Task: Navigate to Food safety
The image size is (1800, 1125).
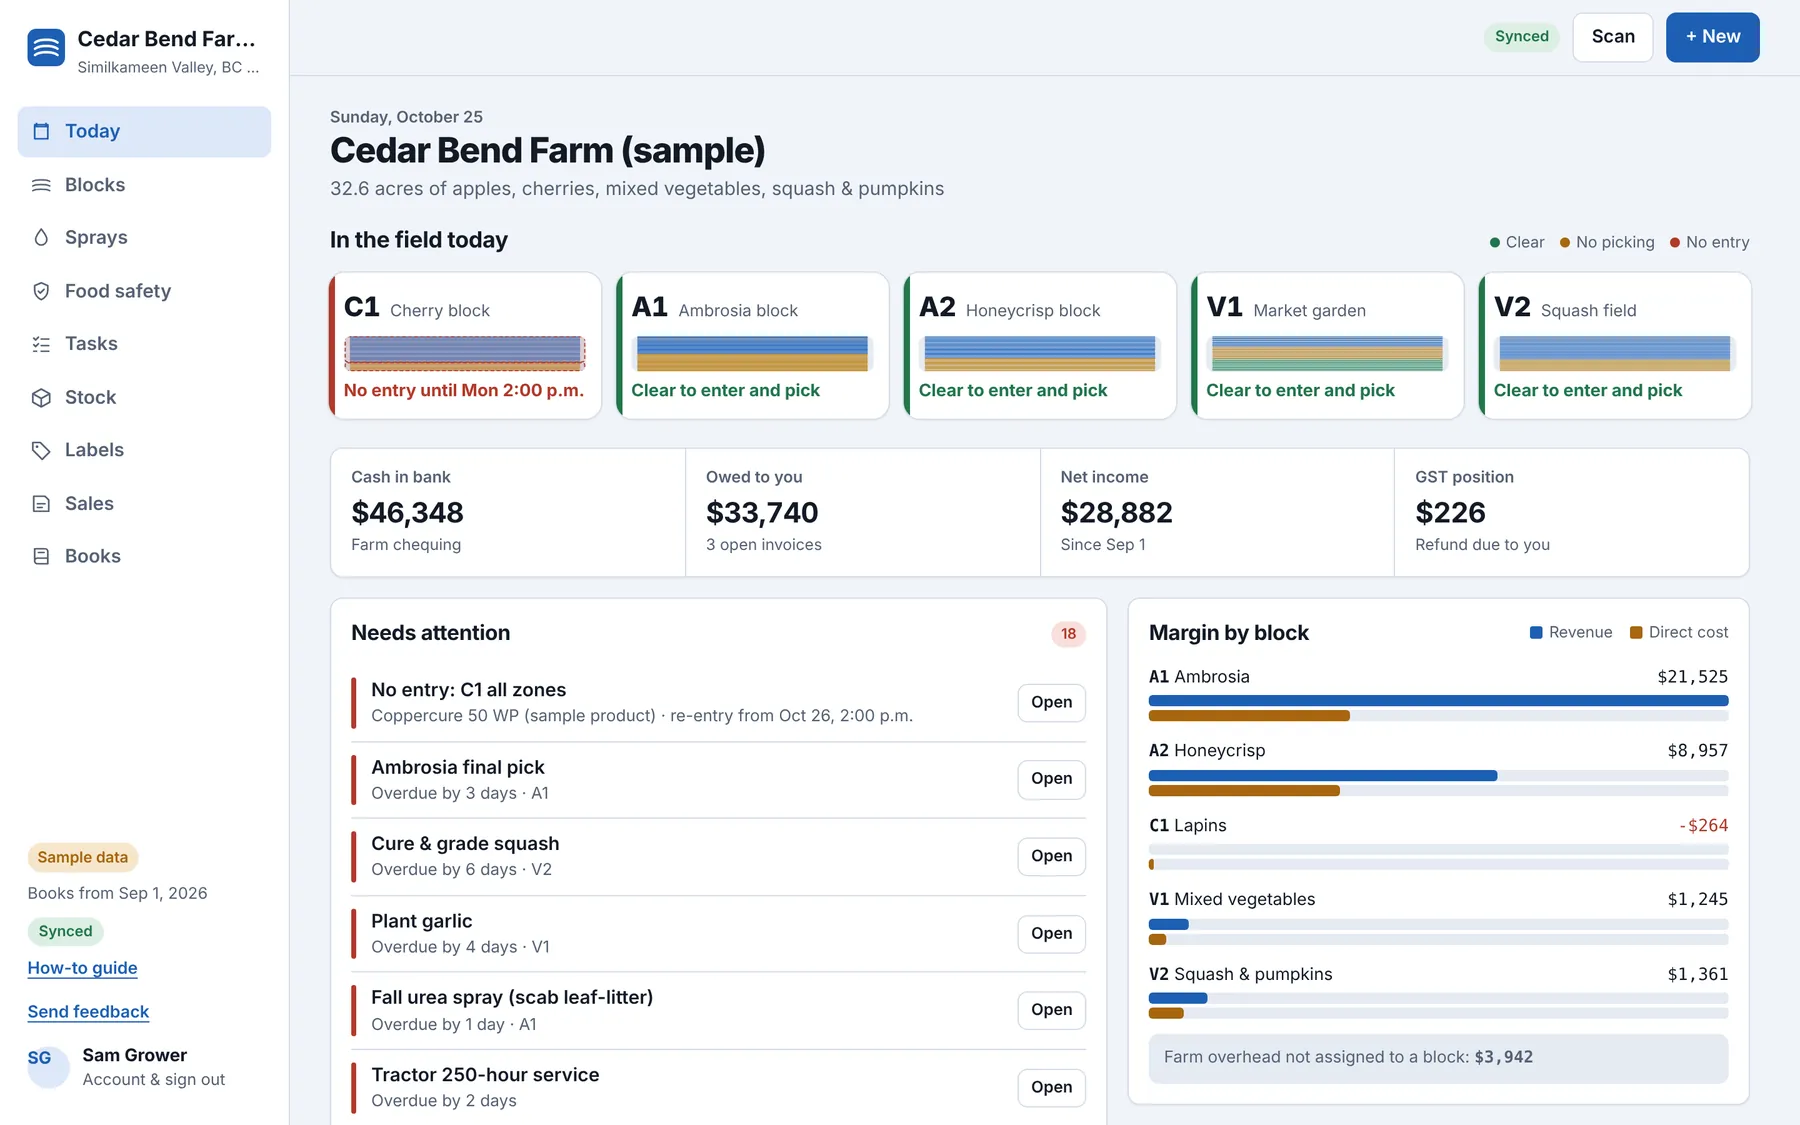Action: pyautogui.click(x=144, y=291)
